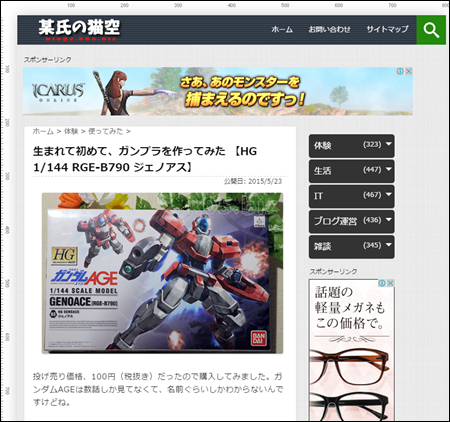
Task: Follow the 使ってみた breadcrumb link
Action: [x=105, y=131]
